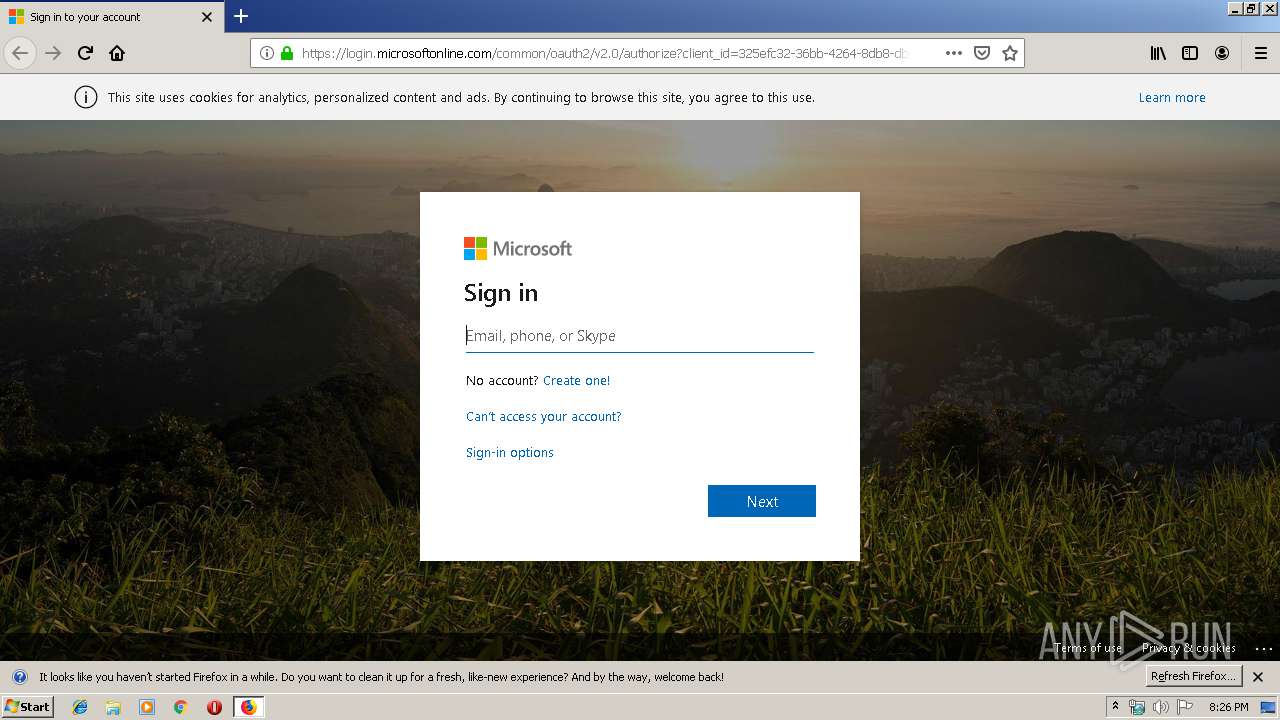This screenshot has height=720, width=1280.
Task: Open the Windows Start menu
Action: pos(27,707)
